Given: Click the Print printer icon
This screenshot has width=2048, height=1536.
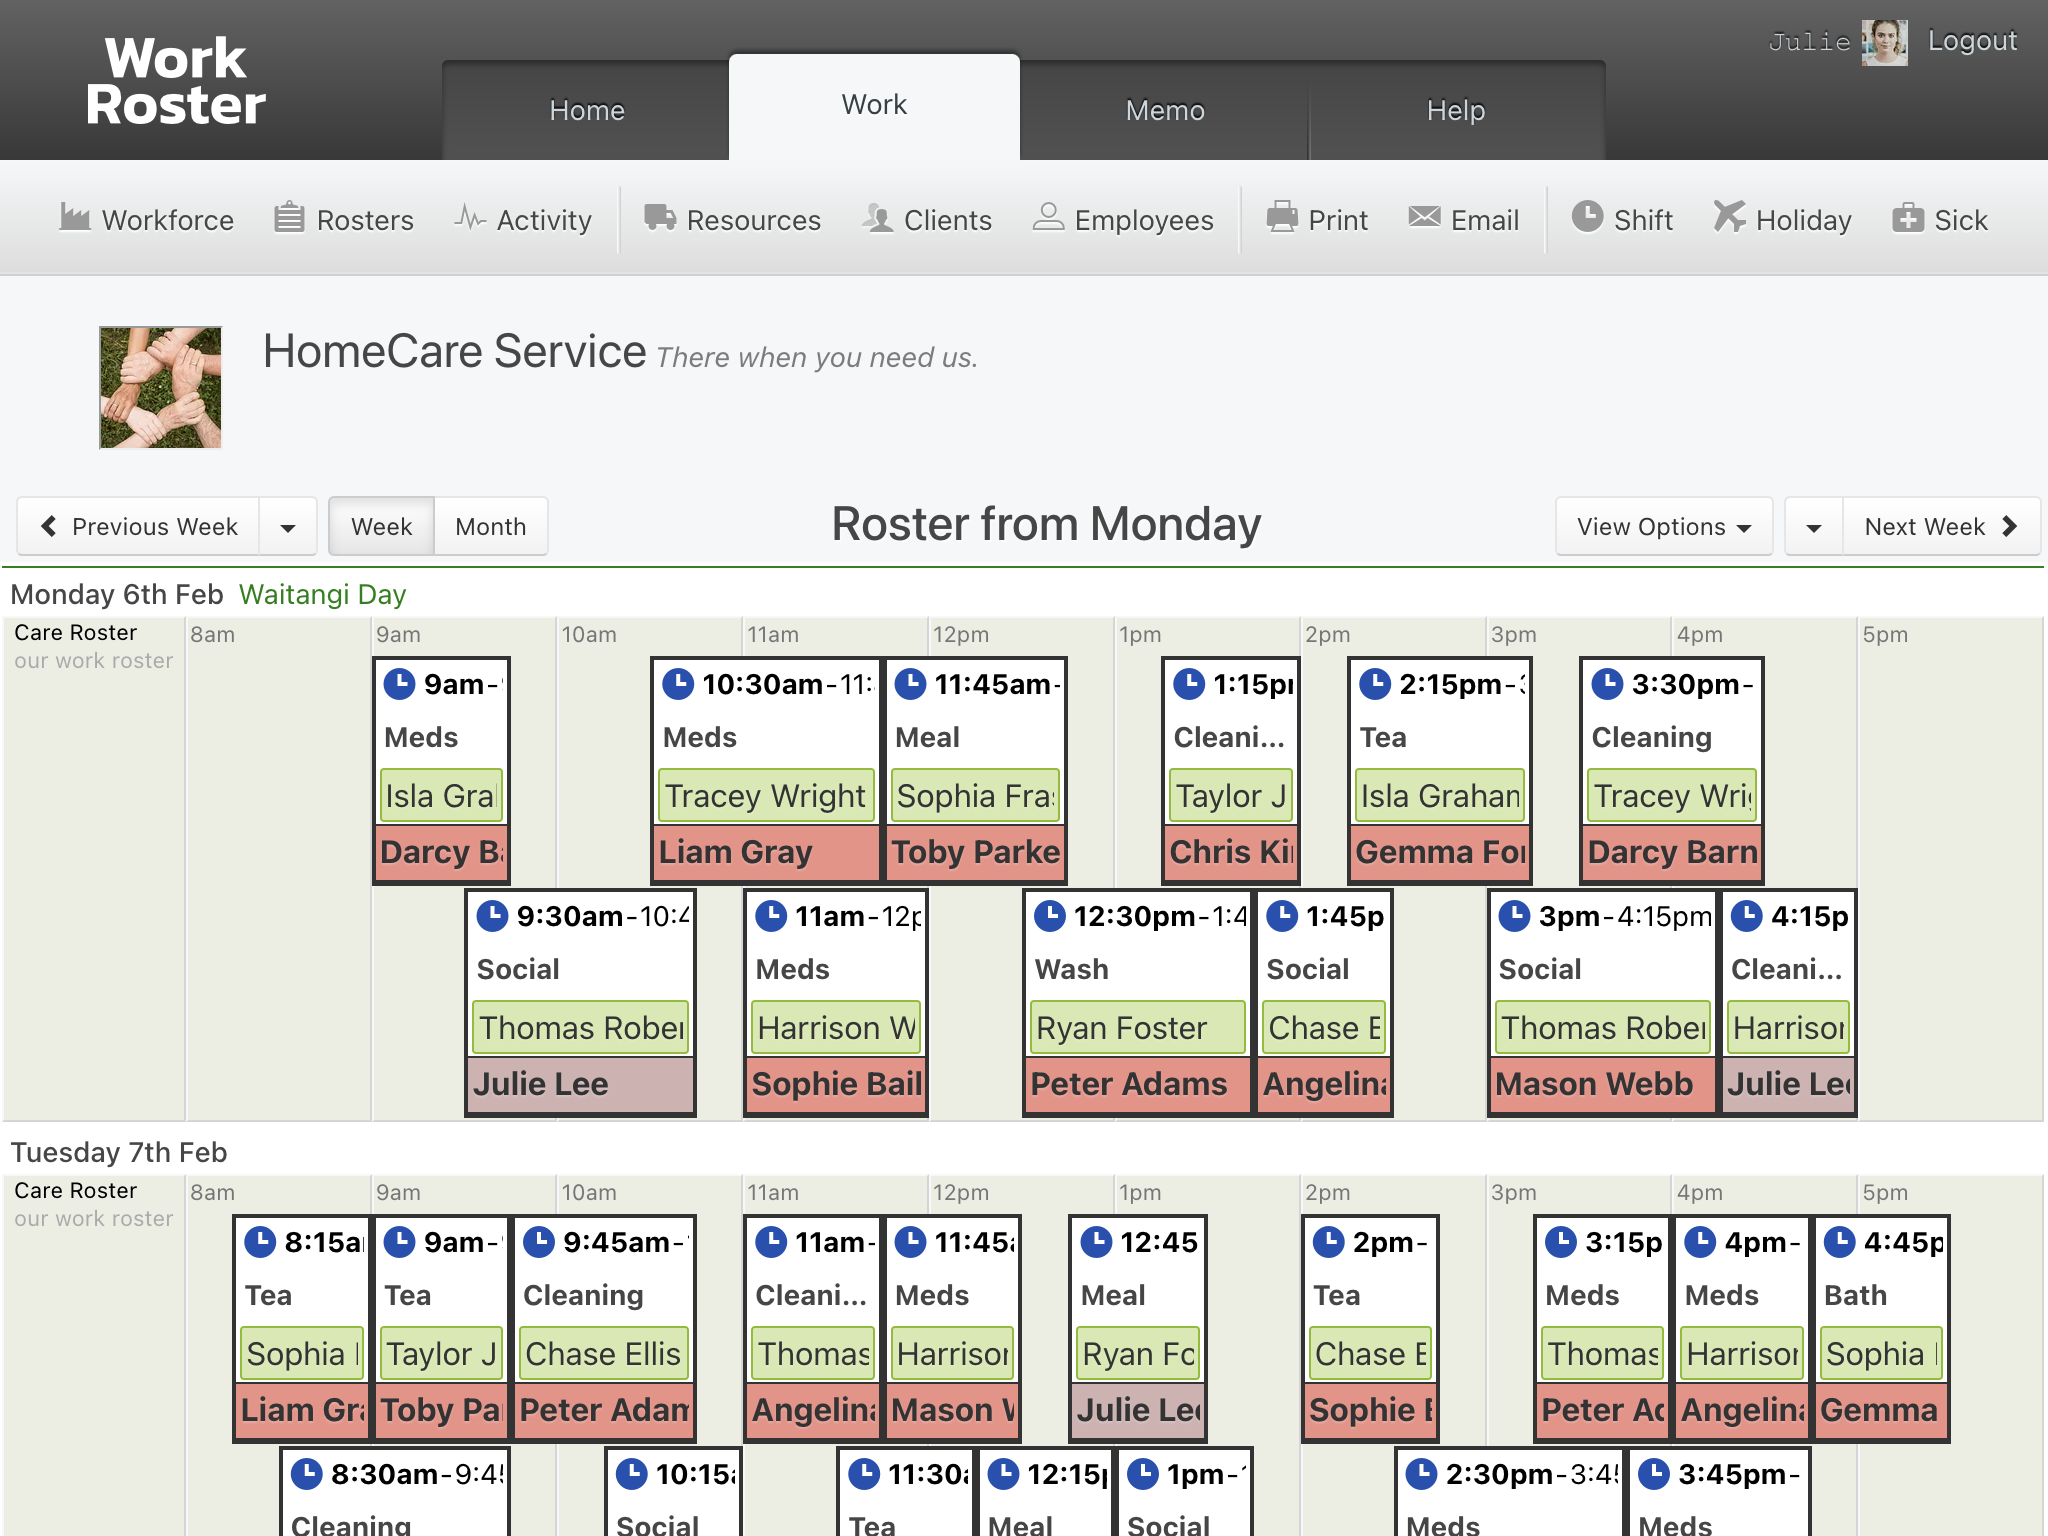Looking at the screenshot, I should (1282, 218).
